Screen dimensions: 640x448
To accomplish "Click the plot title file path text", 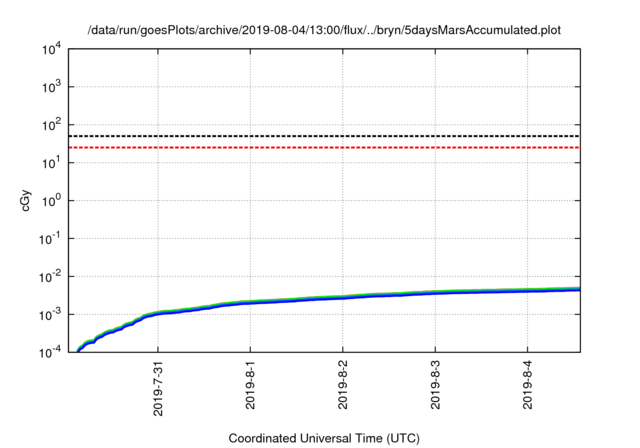I will pyautogui.click(x=324, y=30).
